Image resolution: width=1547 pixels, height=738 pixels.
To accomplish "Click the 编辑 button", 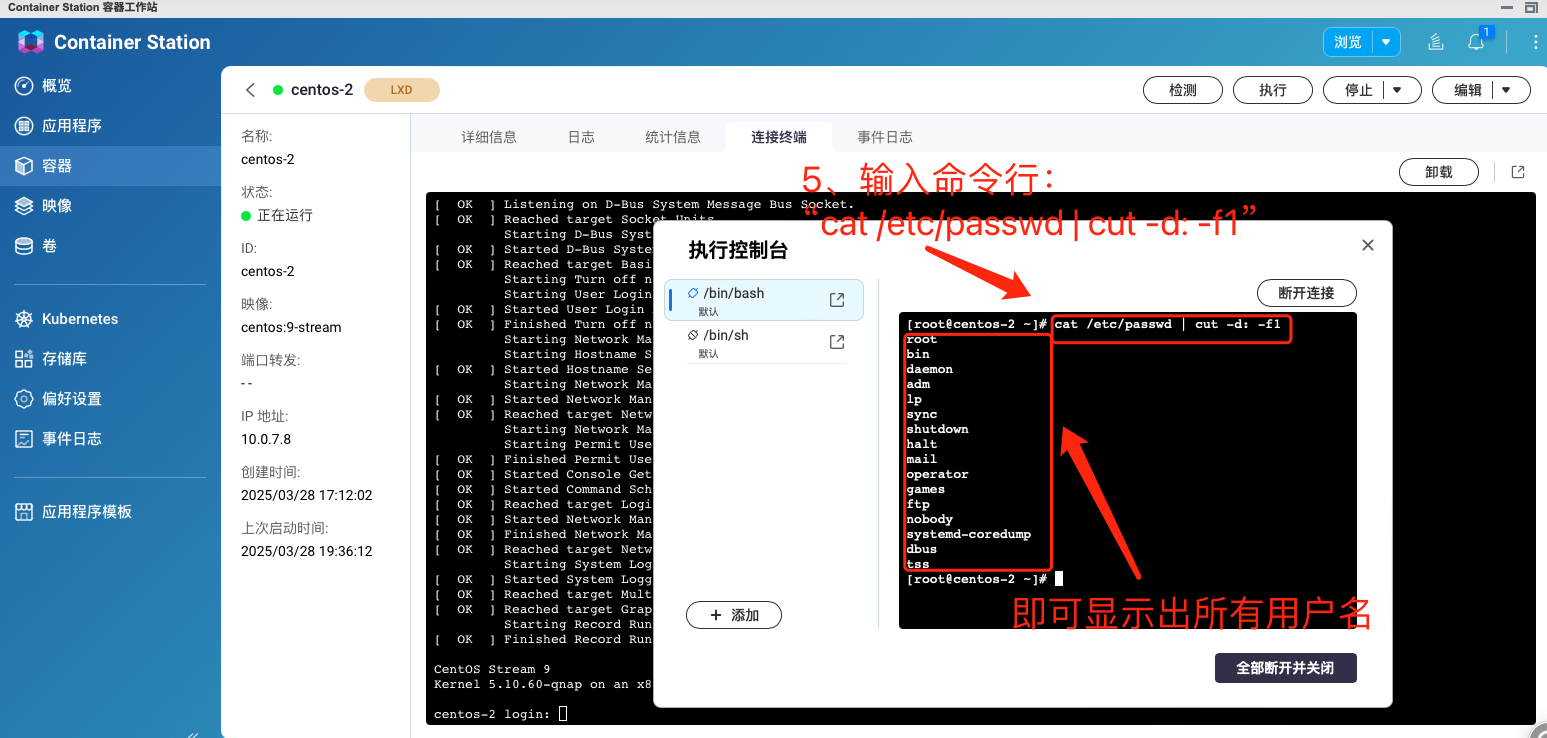I will pos(1468,90).
